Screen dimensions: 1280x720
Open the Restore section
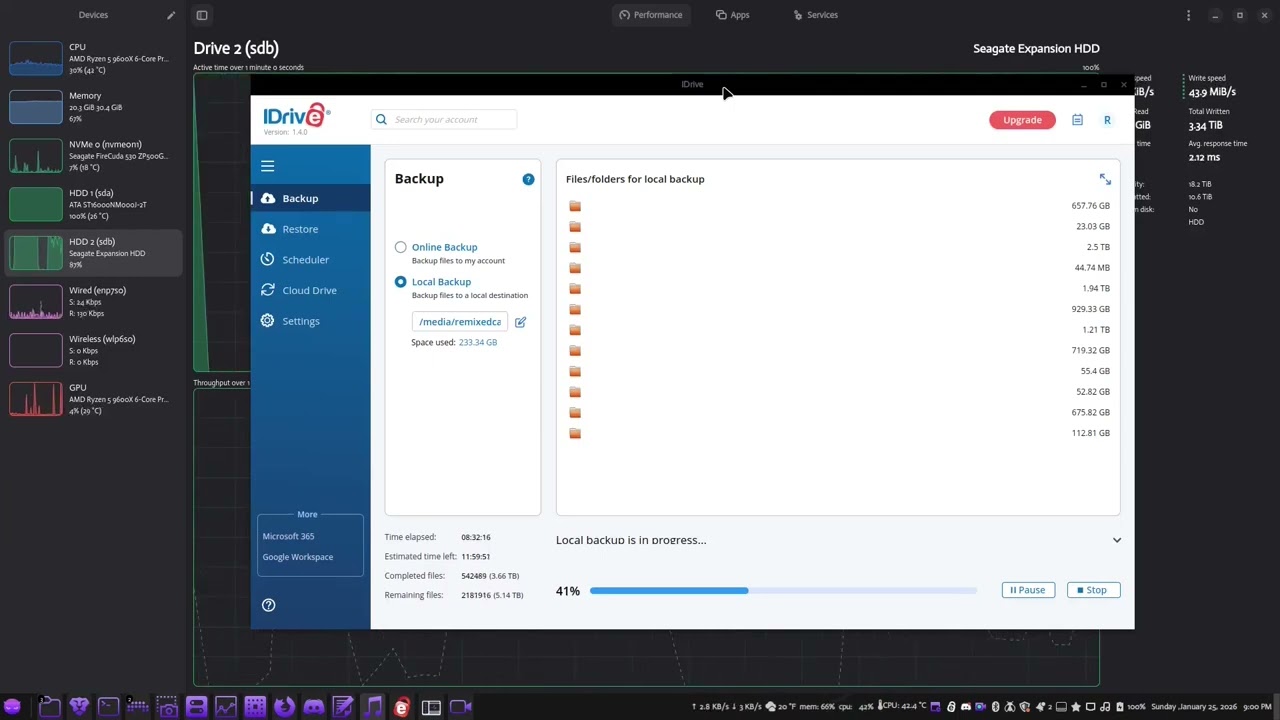310,229
